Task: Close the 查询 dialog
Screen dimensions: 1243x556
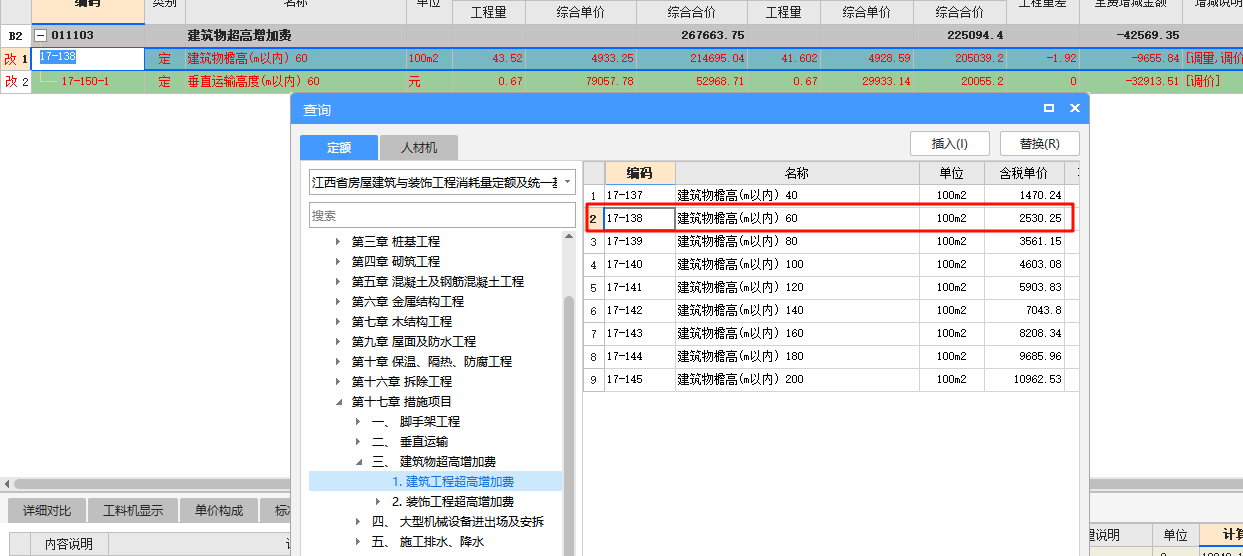Action: [1075, 108]
